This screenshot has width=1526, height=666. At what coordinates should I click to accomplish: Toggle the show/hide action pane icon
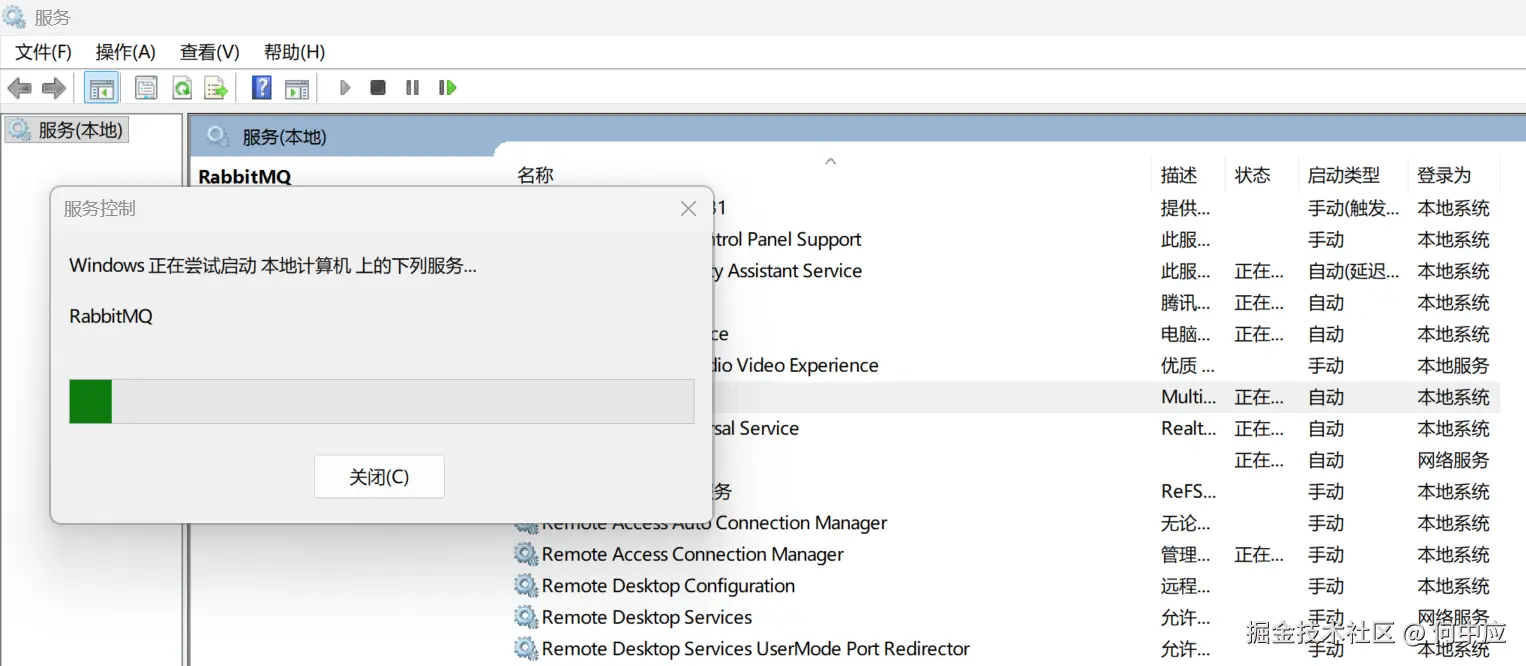pyautogui.click(x=297, y=88)
